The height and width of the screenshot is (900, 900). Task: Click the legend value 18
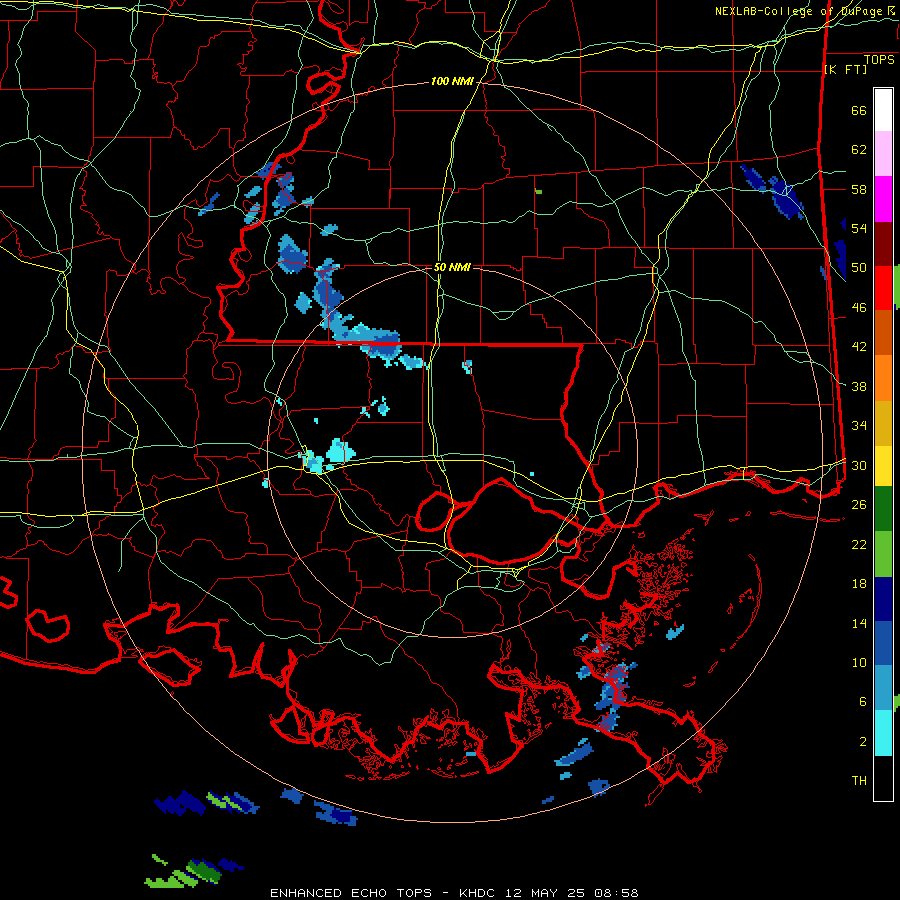click(x=859, y=584)
